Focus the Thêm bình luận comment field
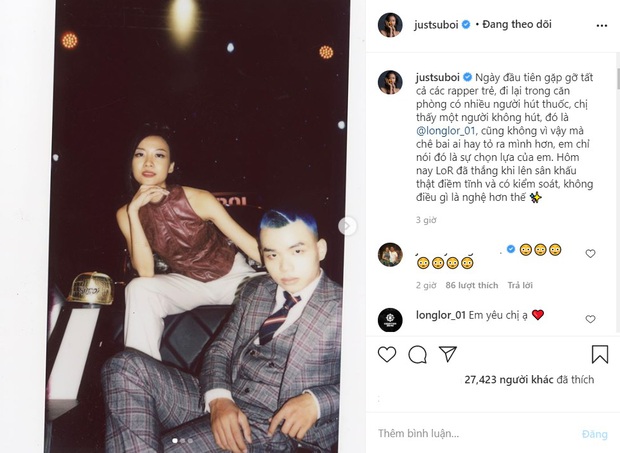The height and width of the screenshot is (453, 620). 474,434
